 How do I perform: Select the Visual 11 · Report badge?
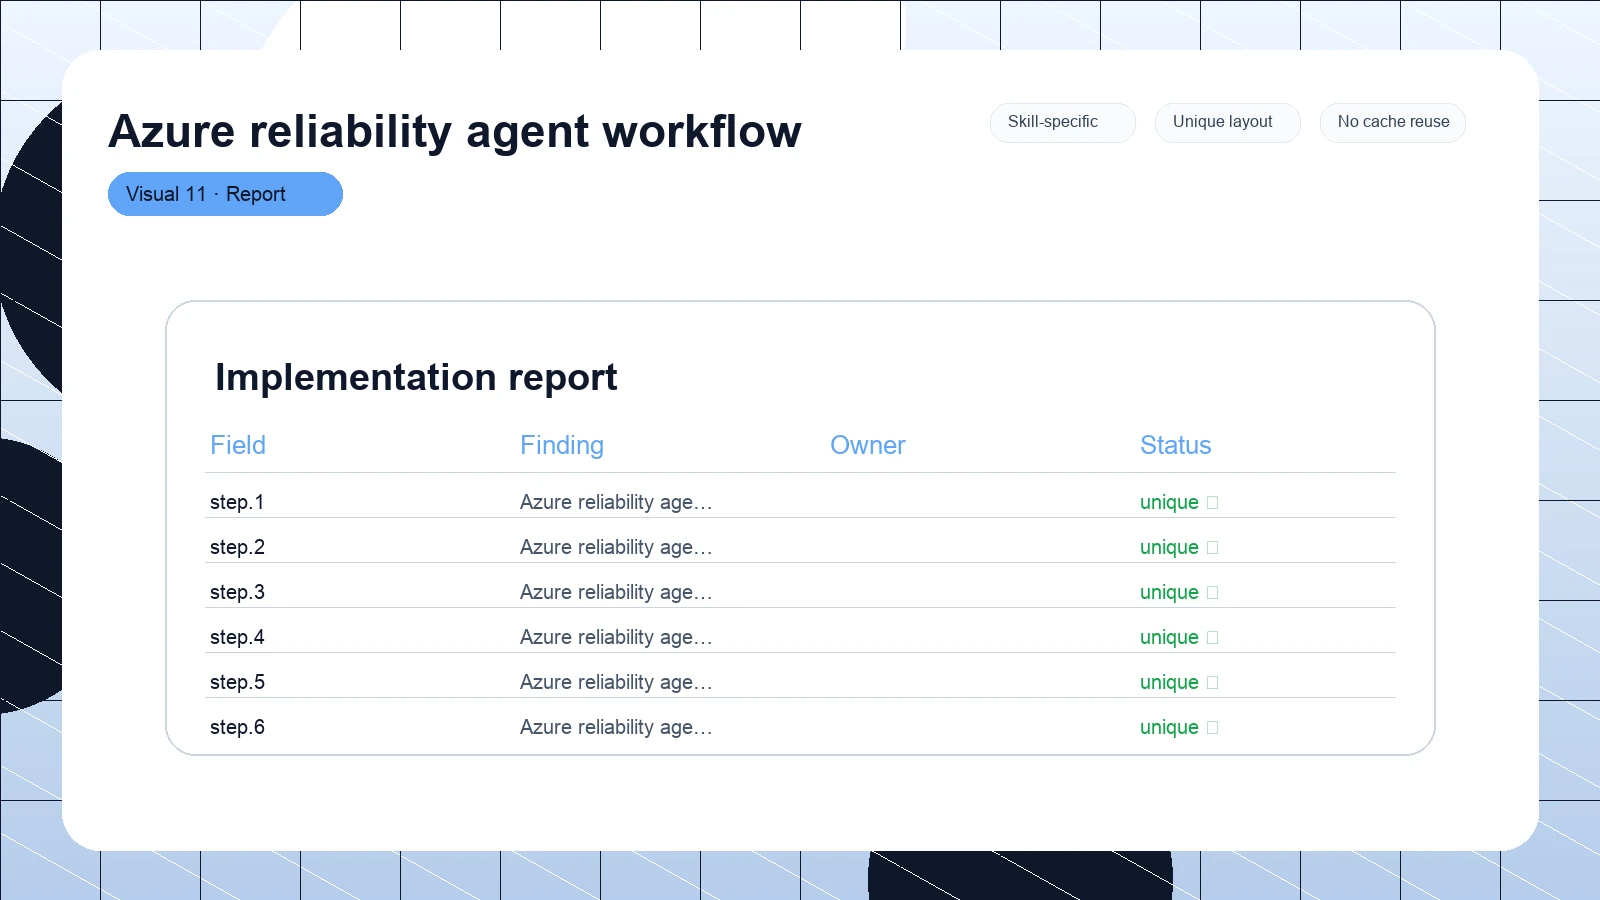pos(225,194)
